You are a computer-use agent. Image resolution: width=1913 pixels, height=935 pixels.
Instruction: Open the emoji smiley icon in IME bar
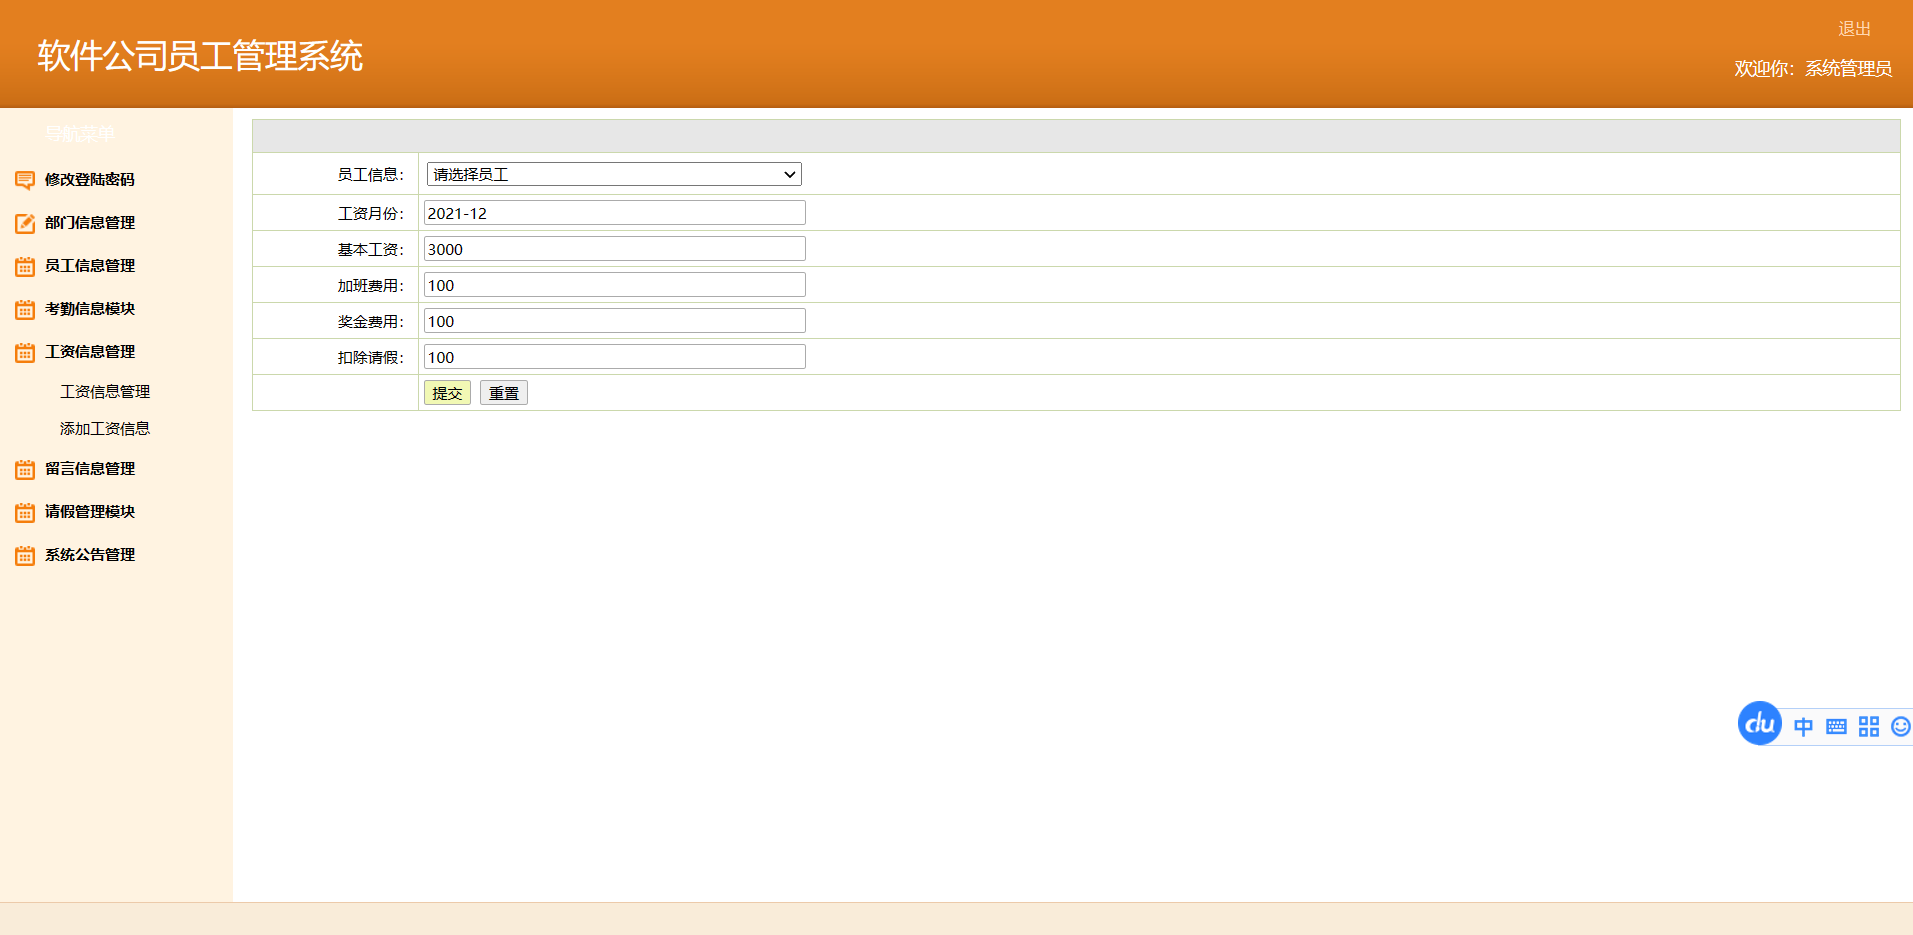(1901, 727)
